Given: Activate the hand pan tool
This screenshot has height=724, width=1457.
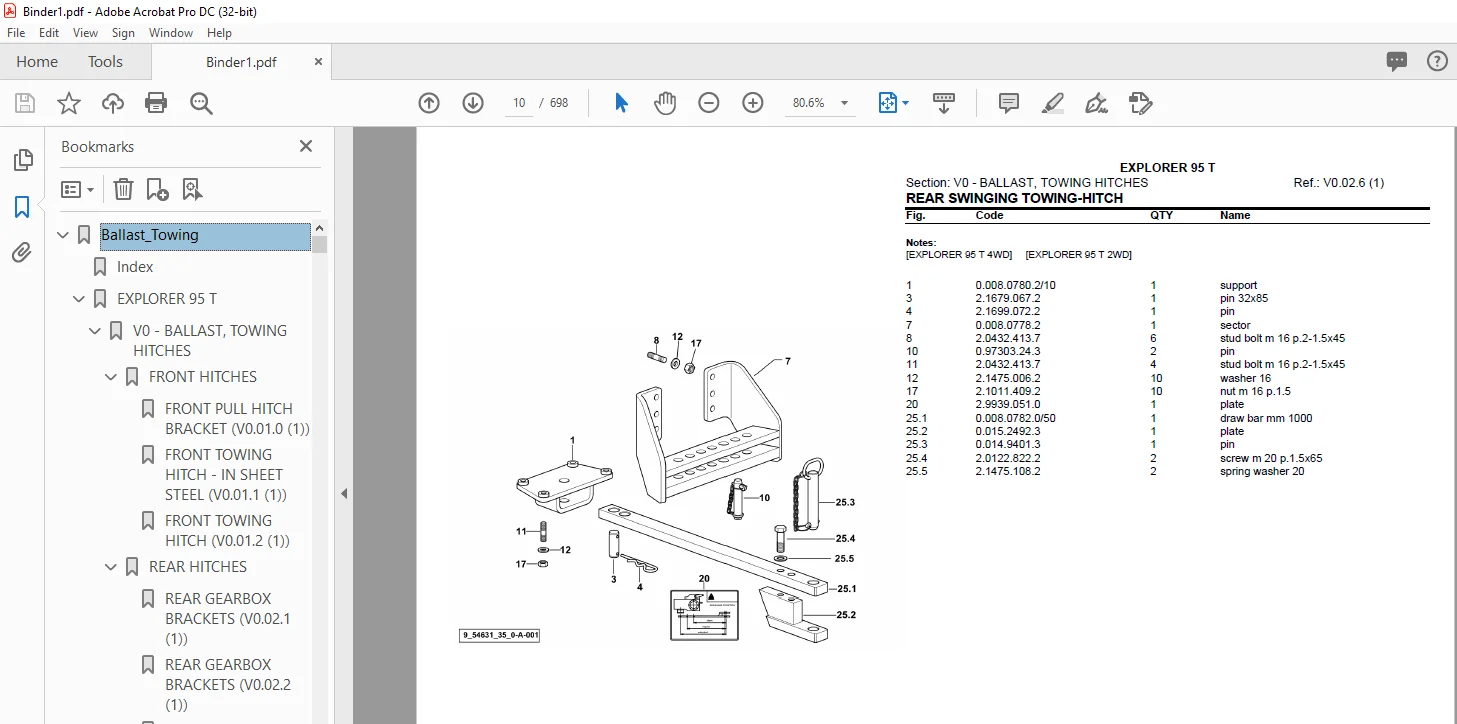Looking at the screenshot, I should click(x=665, y=103).
